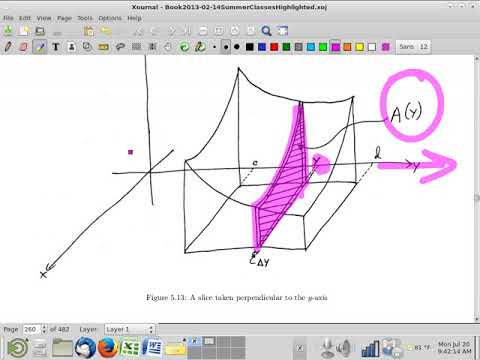This screenshot has width=480, height=360.
Task: Select the lasso Select Region tool
Action: coord(120,47)
